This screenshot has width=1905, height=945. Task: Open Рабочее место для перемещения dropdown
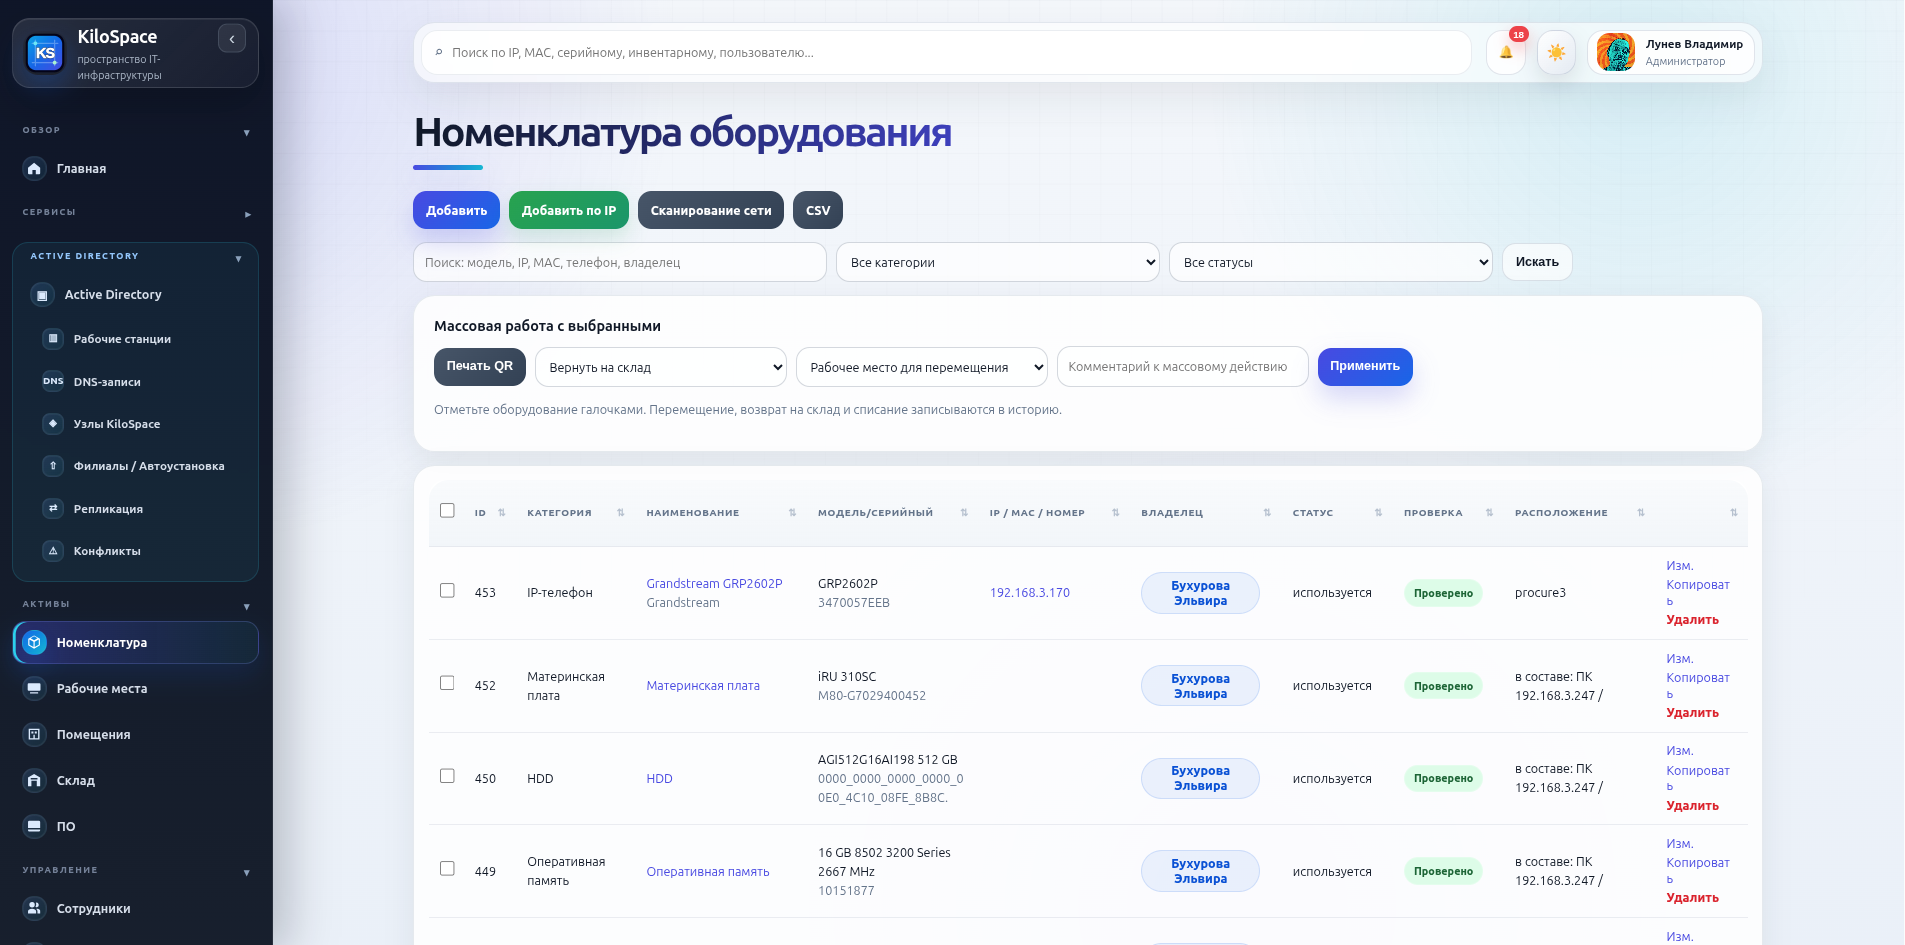pyautogui.click(x=922, y=367)
